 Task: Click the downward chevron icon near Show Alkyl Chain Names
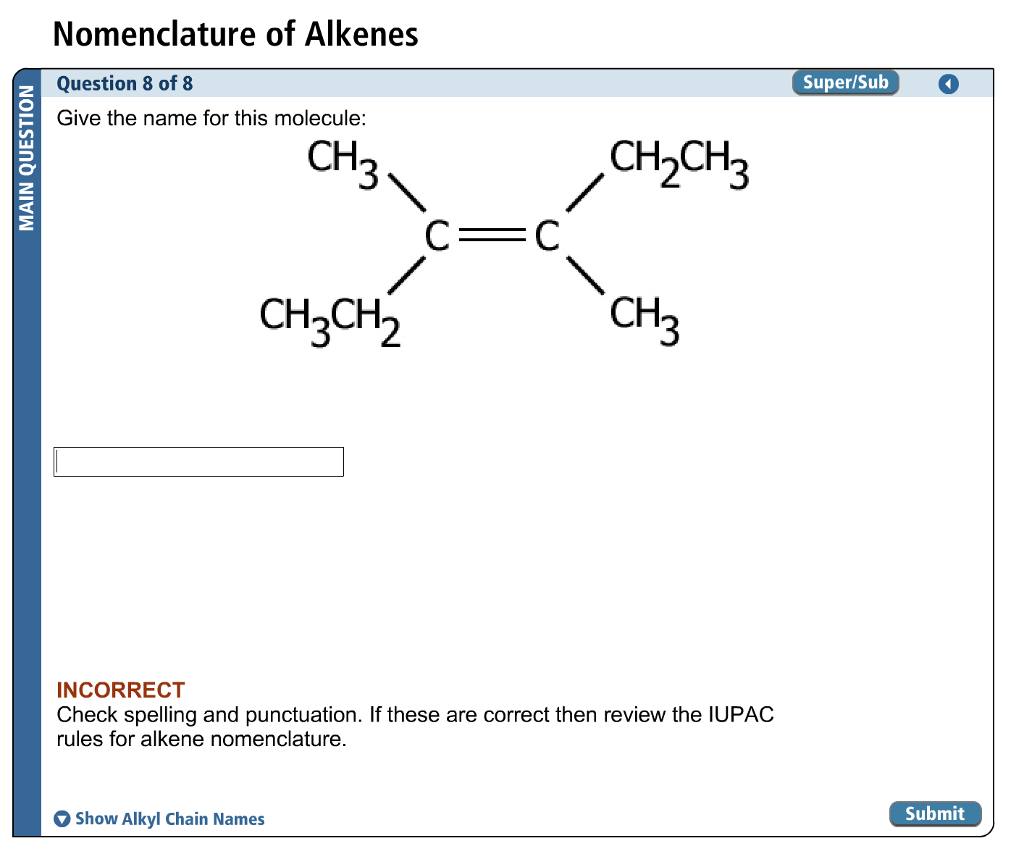(x=62, y=818)
